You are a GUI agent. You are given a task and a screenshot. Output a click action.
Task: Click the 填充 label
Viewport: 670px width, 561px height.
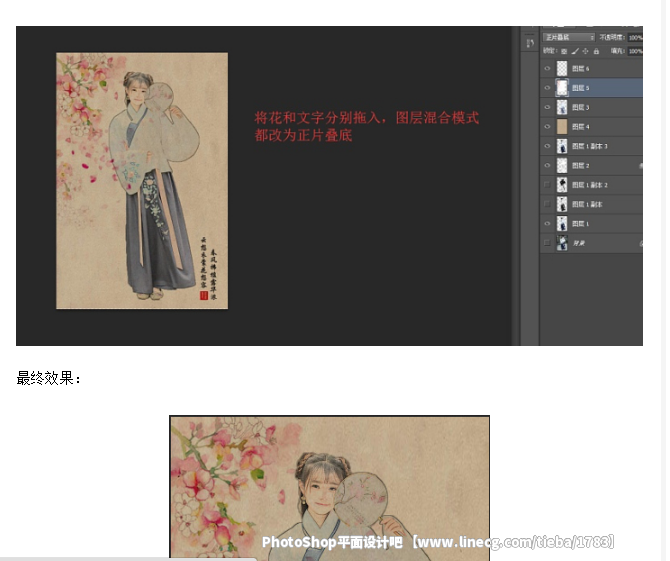coord(617,51)
